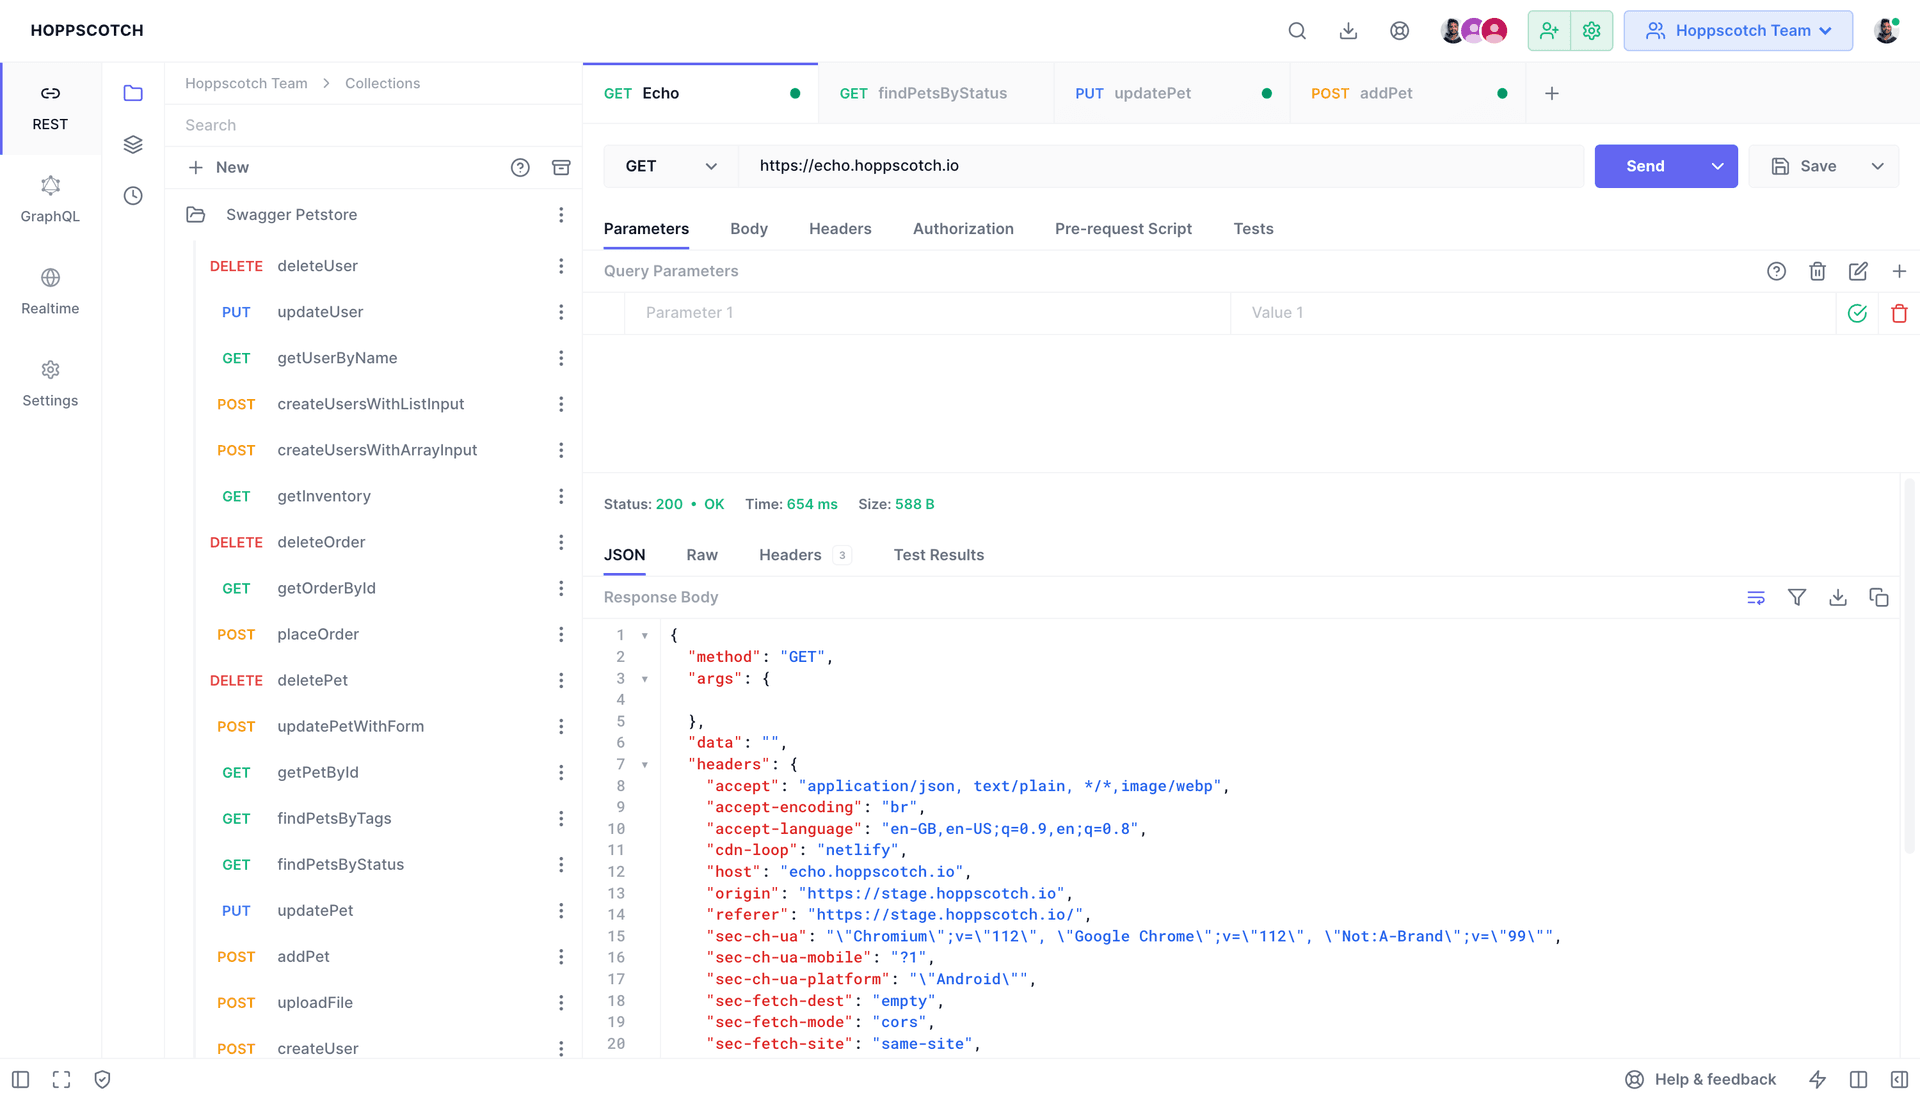This screenshot has height=1100, width=1920.
Task: Open team settings gear button
Action: [1591, 31]
